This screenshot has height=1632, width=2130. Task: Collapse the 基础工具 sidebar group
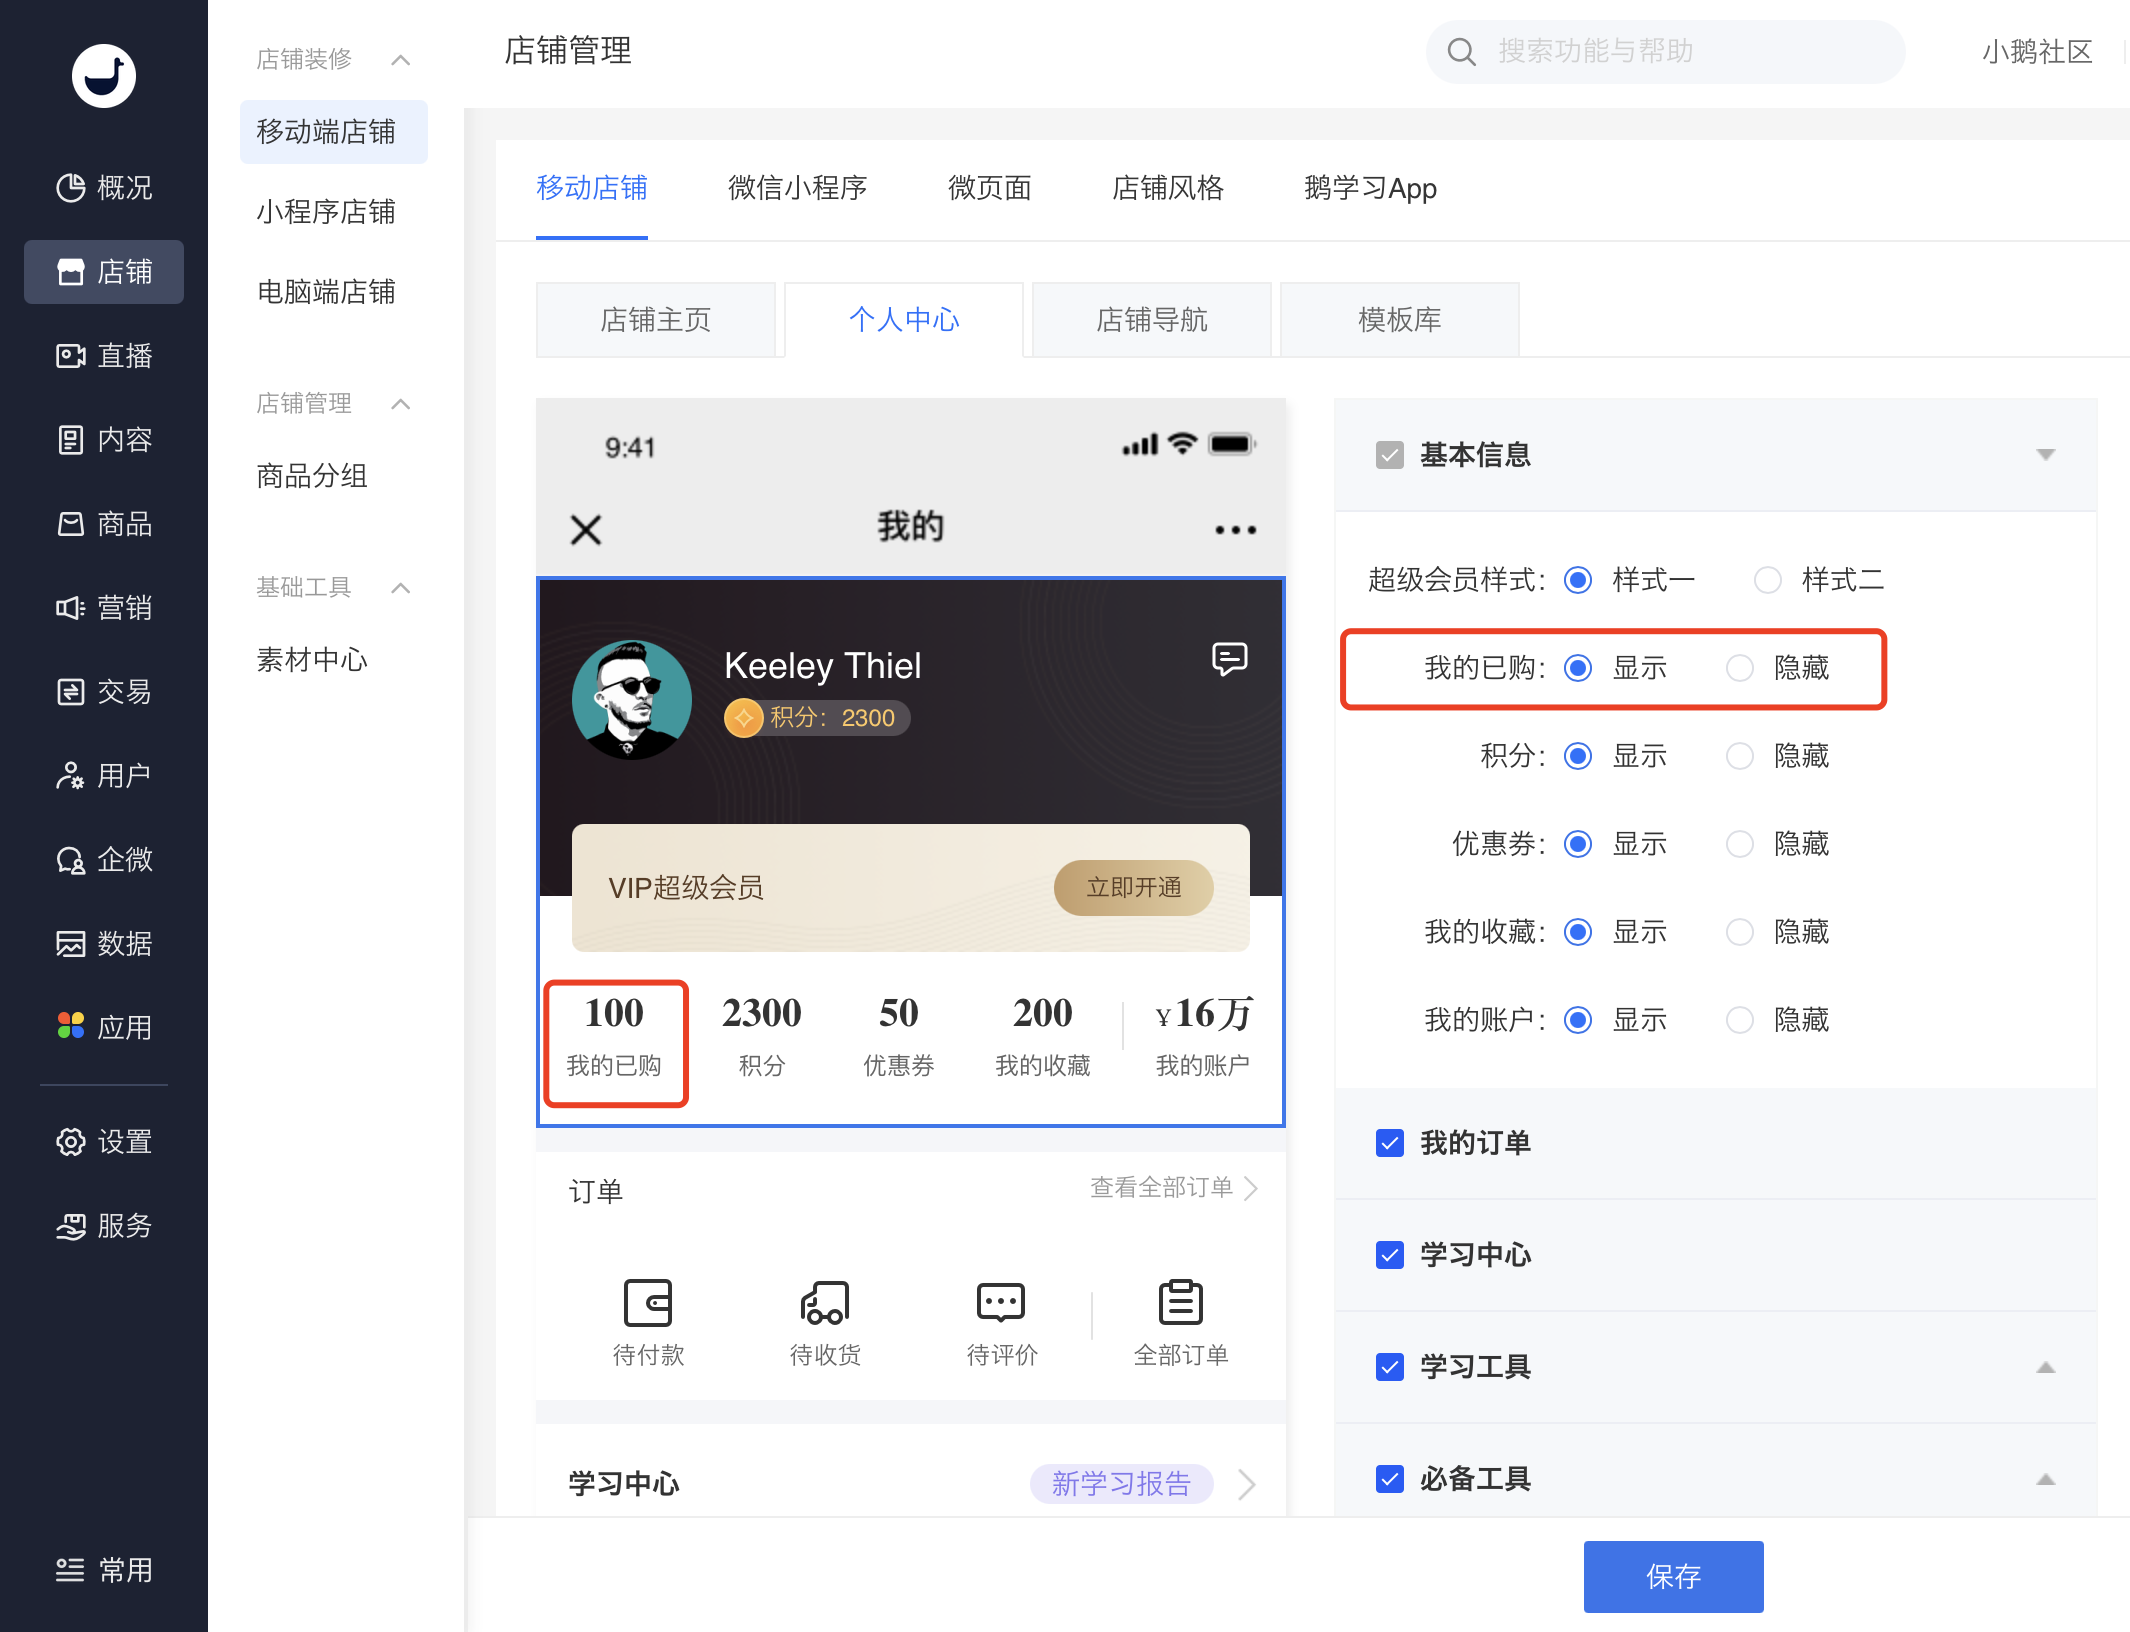[401, 588]
